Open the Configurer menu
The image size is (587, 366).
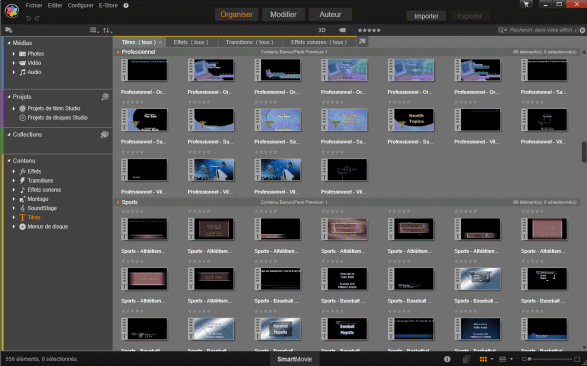point(80,6)
